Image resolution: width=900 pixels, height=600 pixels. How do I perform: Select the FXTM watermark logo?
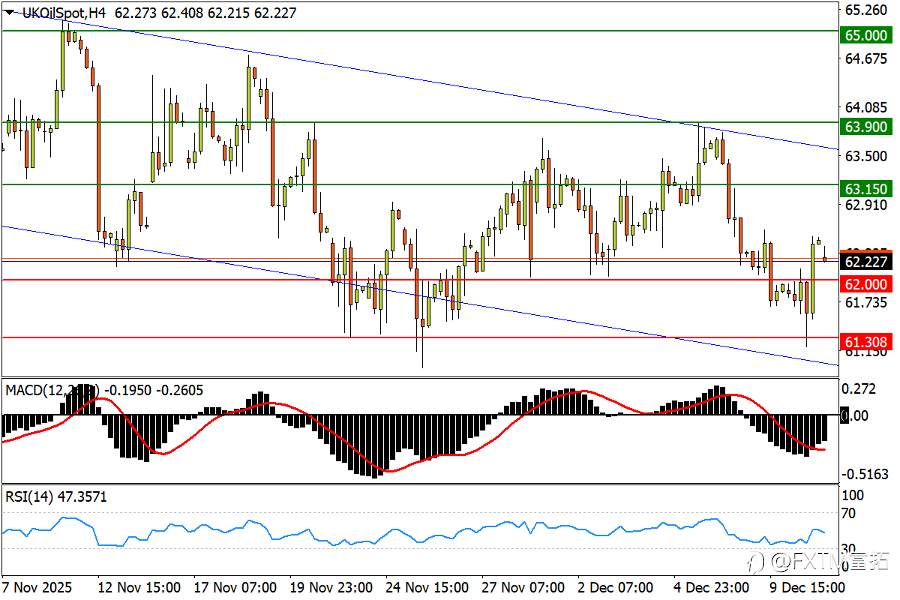pos(820,562)
